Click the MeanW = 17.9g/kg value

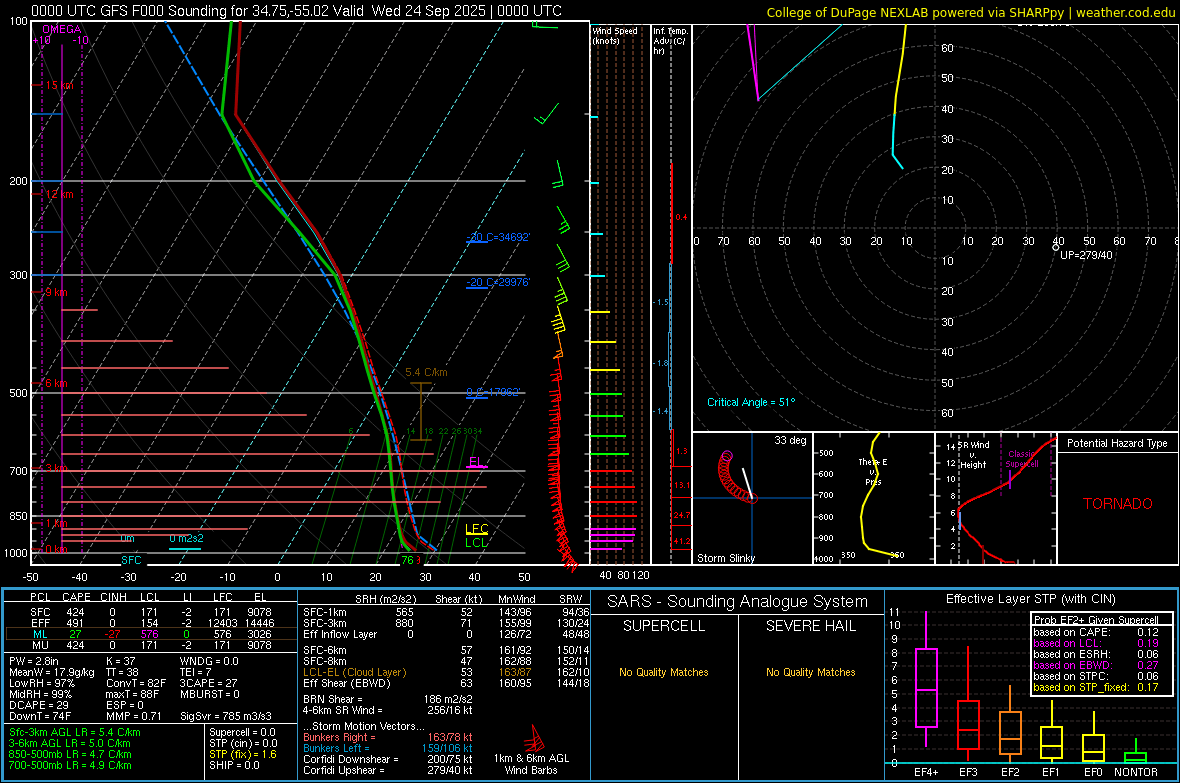(x=52, y=672)
